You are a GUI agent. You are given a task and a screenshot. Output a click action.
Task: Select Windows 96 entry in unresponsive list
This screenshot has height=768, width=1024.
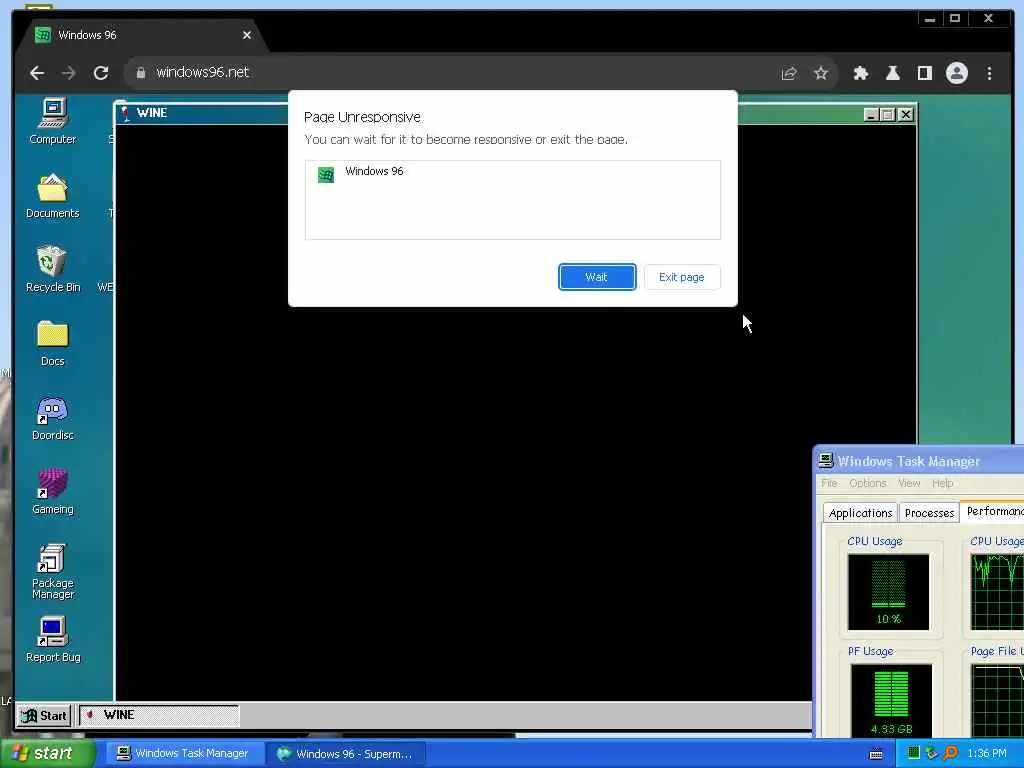click(512, 172)
